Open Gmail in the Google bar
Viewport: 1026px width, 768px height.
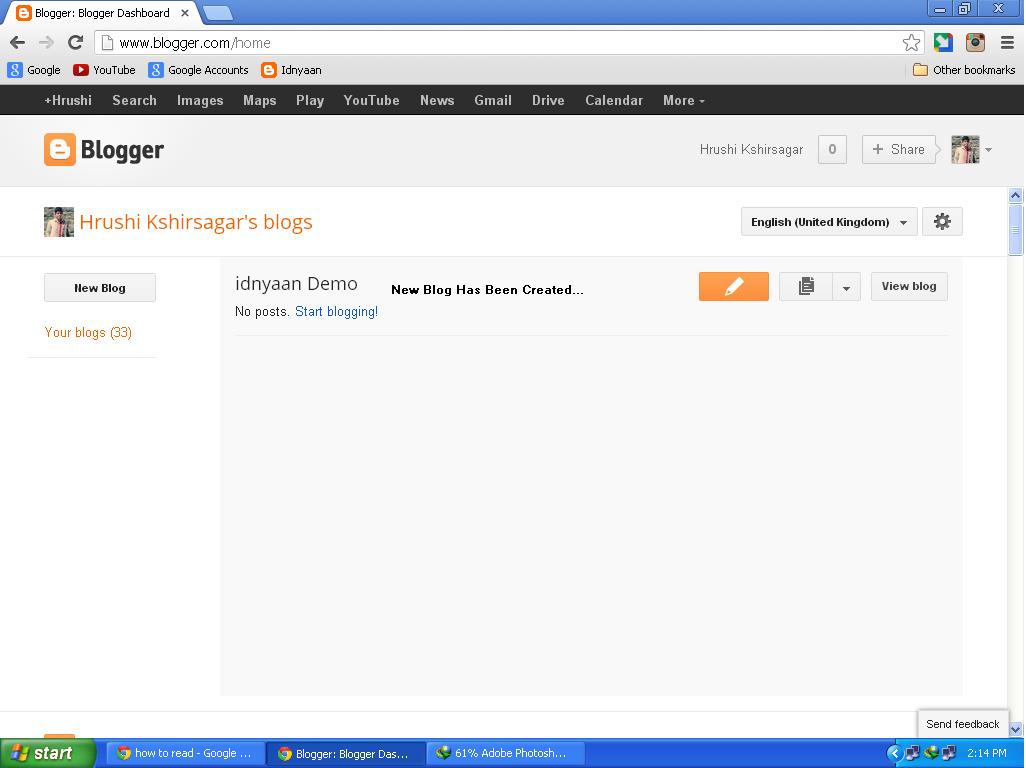click(493, 101)
